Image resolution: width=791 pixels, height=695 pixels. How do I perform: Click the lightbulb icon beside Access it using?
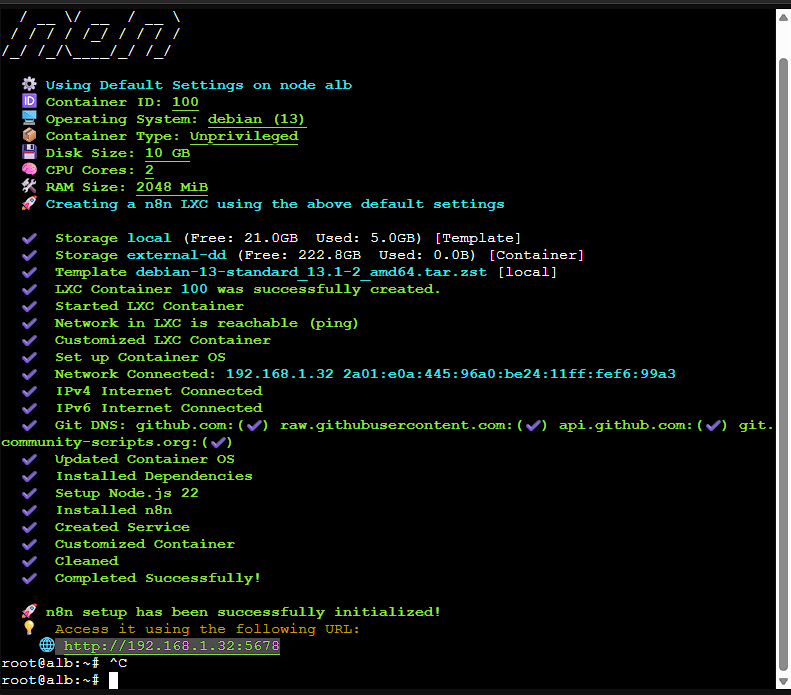[29, 629]
